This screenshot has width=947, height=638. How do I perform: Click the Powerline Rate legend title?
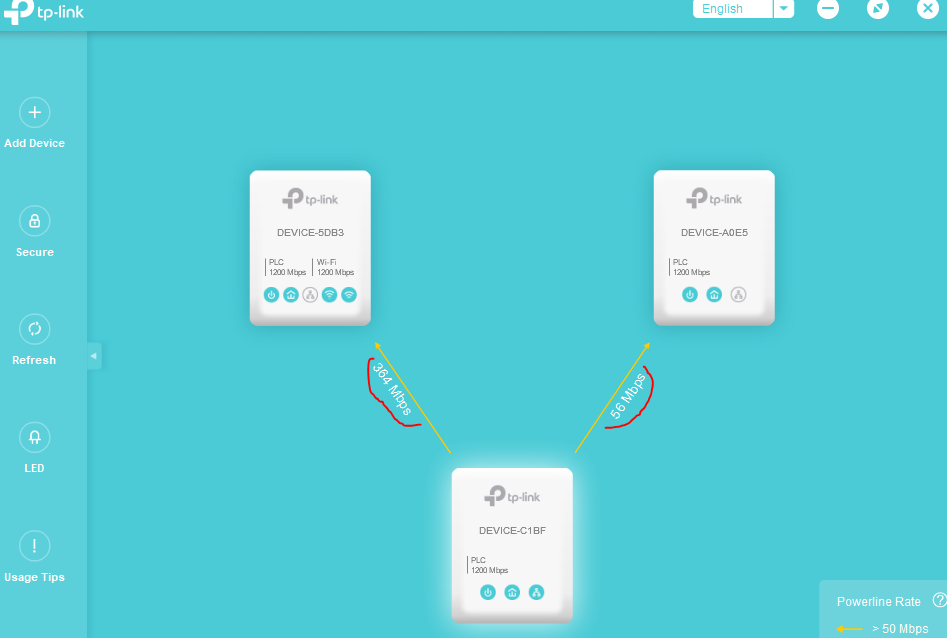tap(879, 602)
